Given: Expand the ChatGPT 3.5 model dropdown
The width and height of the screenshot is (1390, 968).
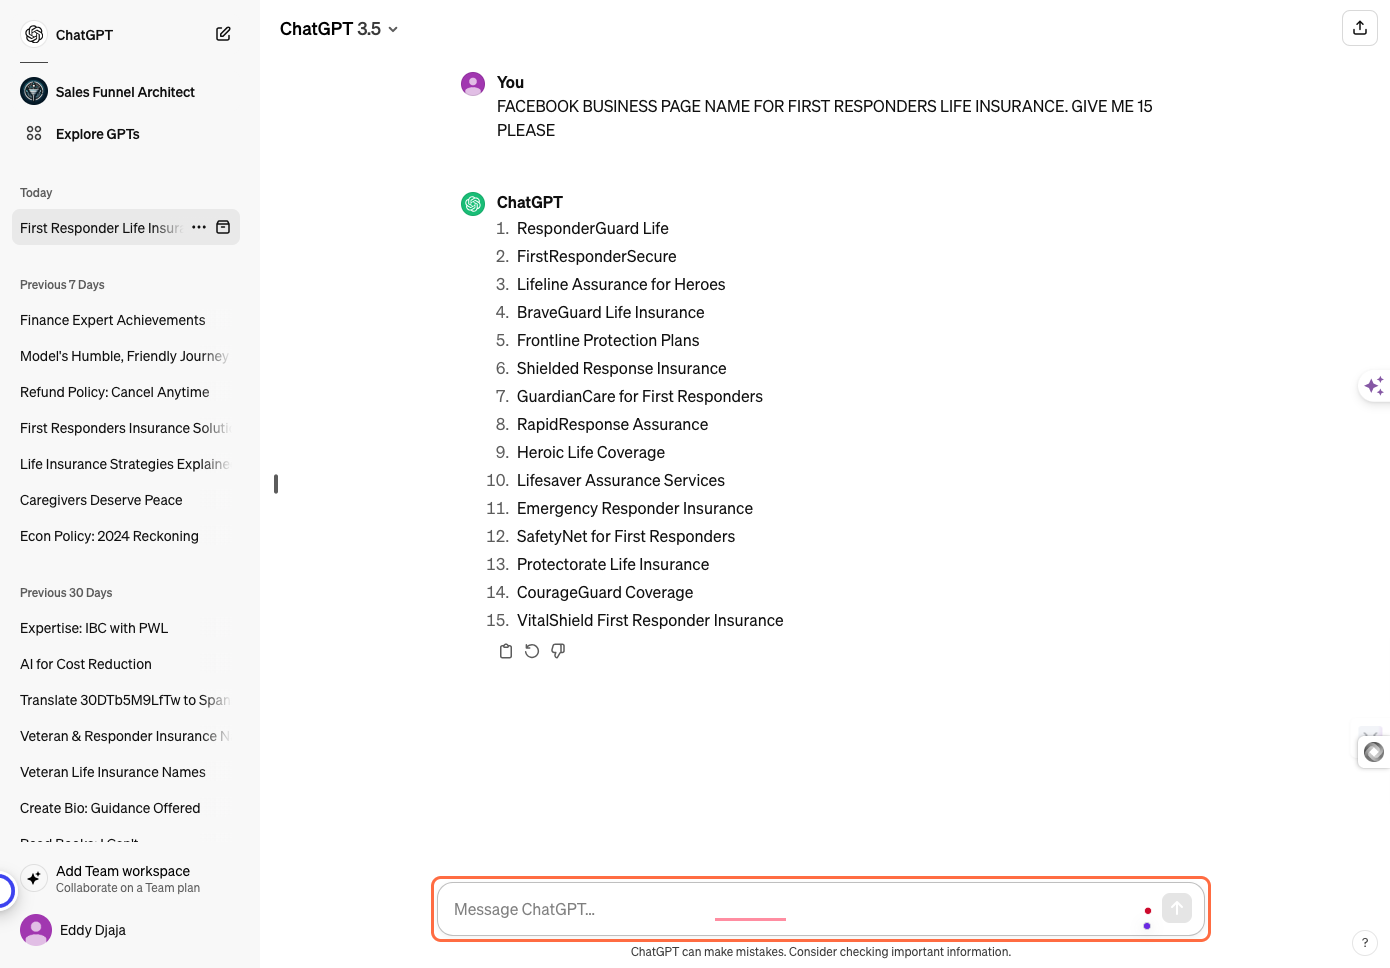Looking at the screenshot, I should [x=339, y=29].
